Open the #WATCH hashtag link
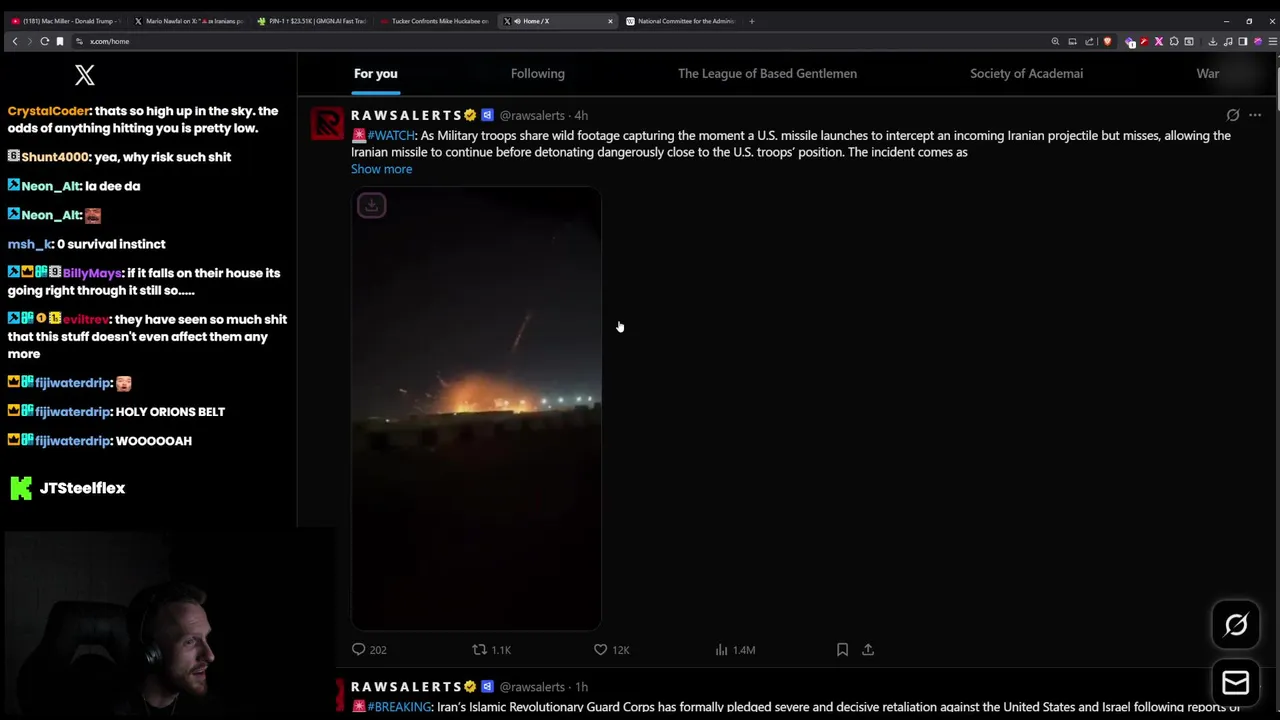Image resolution: width=1280 pixels, height=720 pixels. [391, 136]
